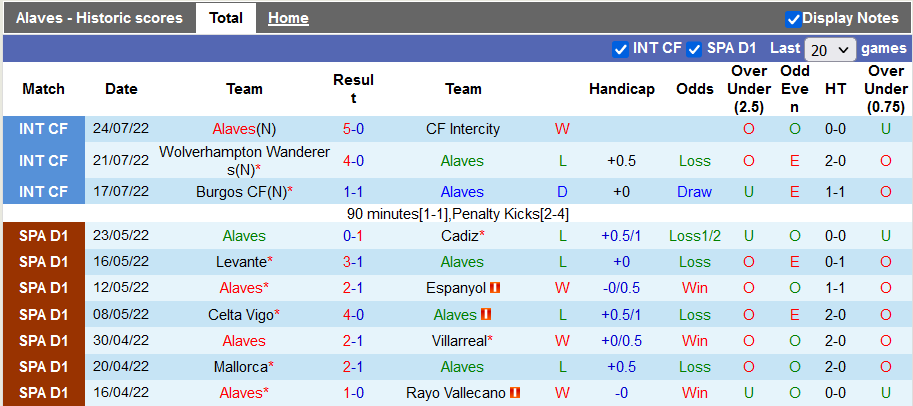The image size is (913, 406).
Task: Click the red card next to Alaves in the Celta Vigo row
Action: point(484,315)
